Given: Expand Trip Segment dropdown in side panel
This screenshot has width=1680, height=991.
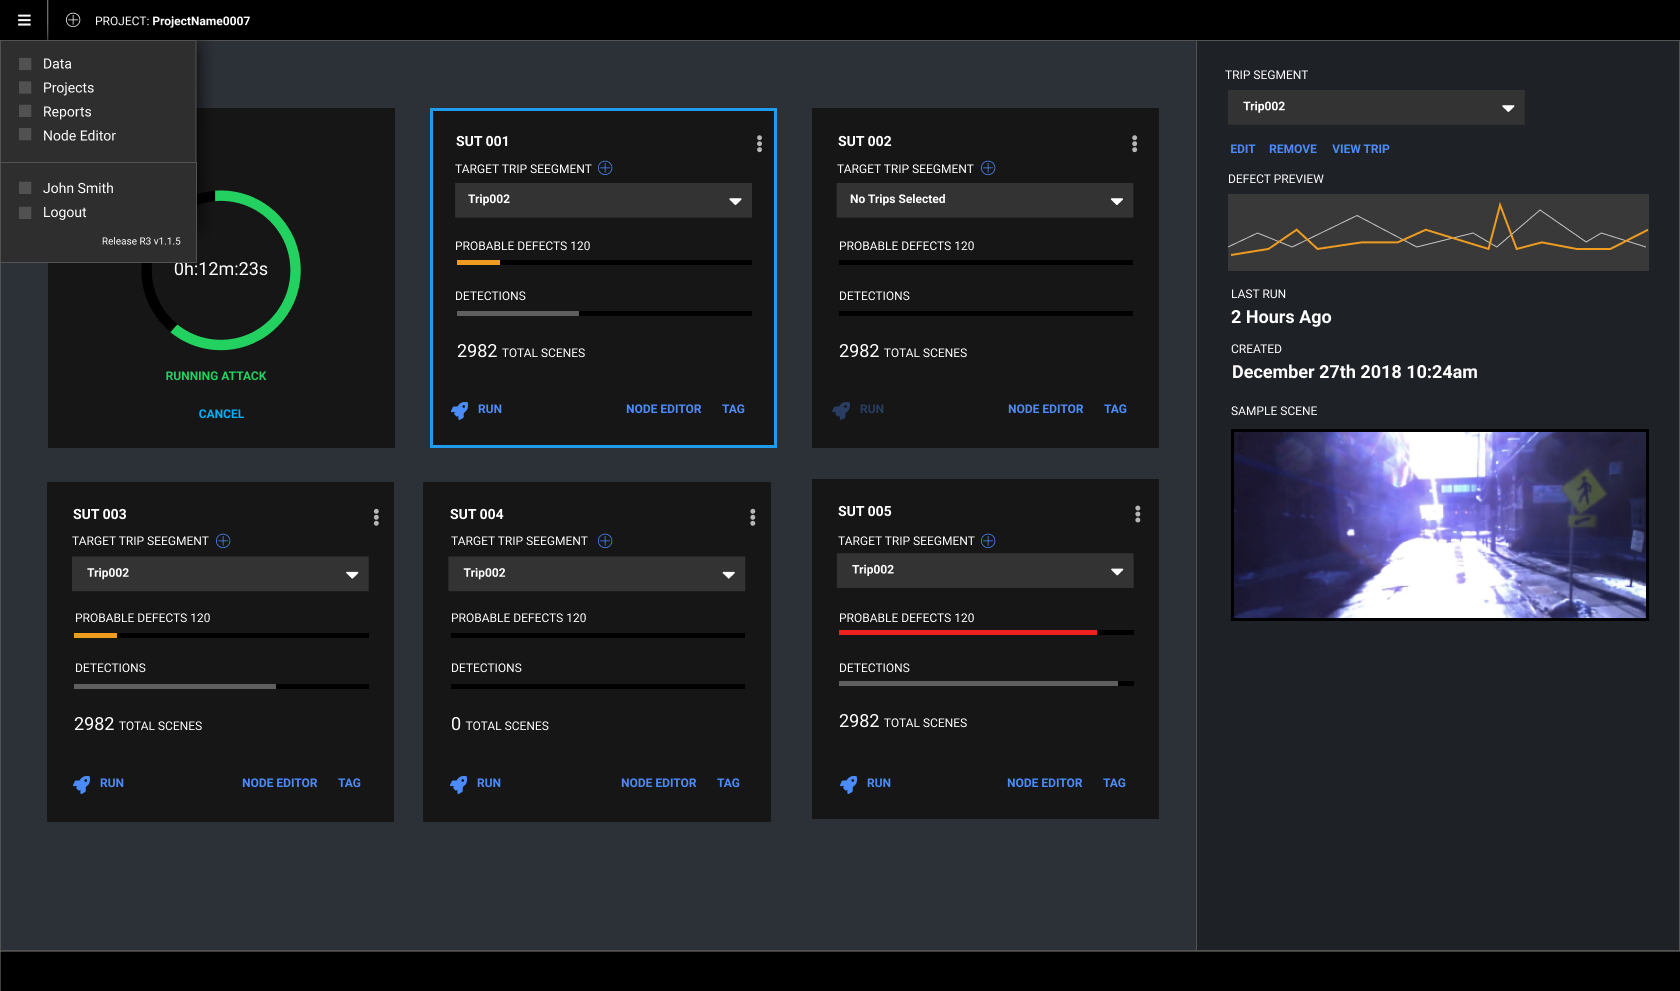Looking at the screenshot, I should pyautogui.click(x=1376, y=107).
